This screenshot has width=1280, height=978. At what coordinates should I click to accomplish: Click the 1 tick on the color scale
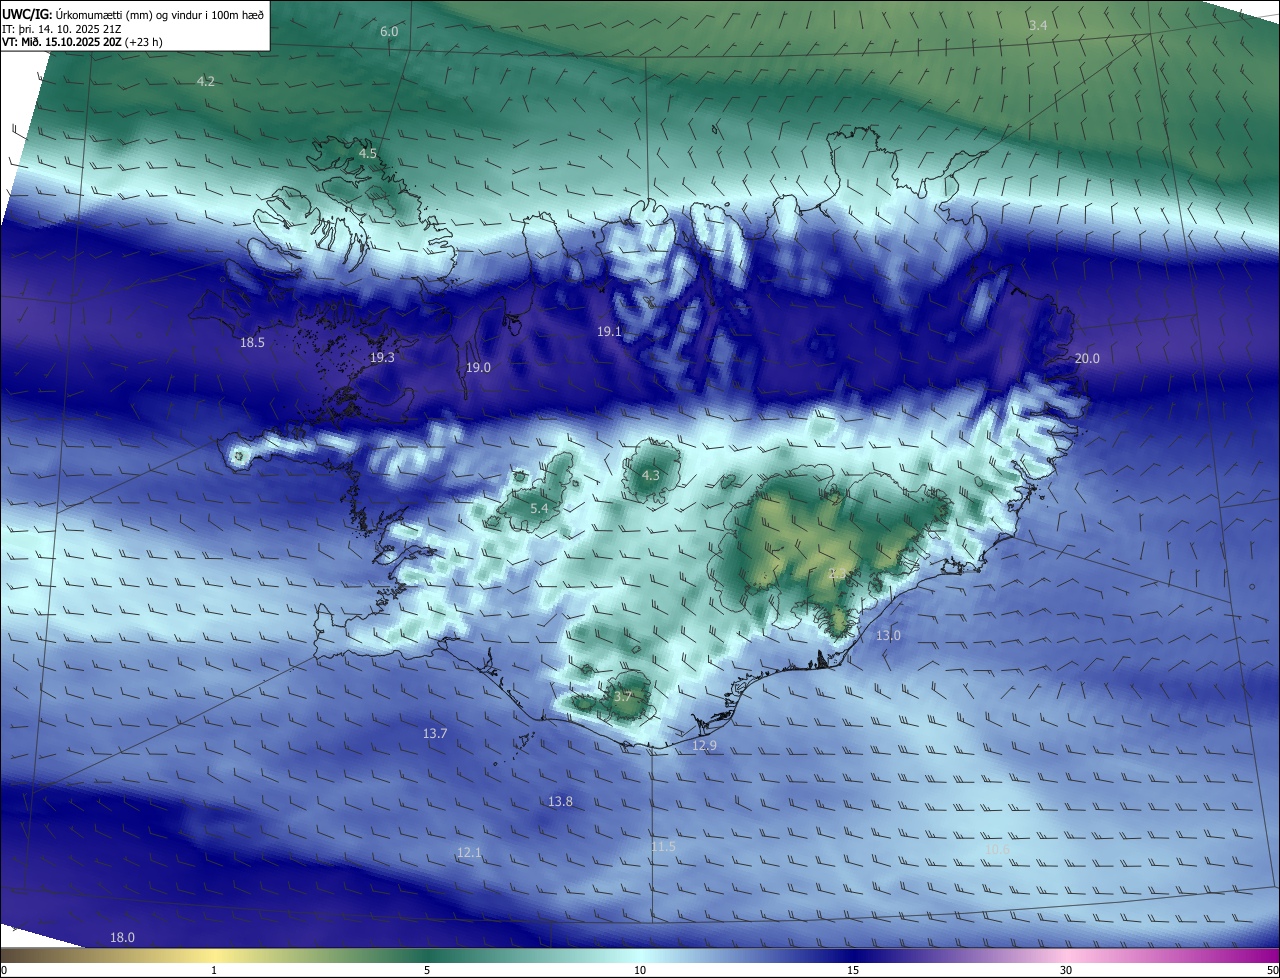(214, 970)
